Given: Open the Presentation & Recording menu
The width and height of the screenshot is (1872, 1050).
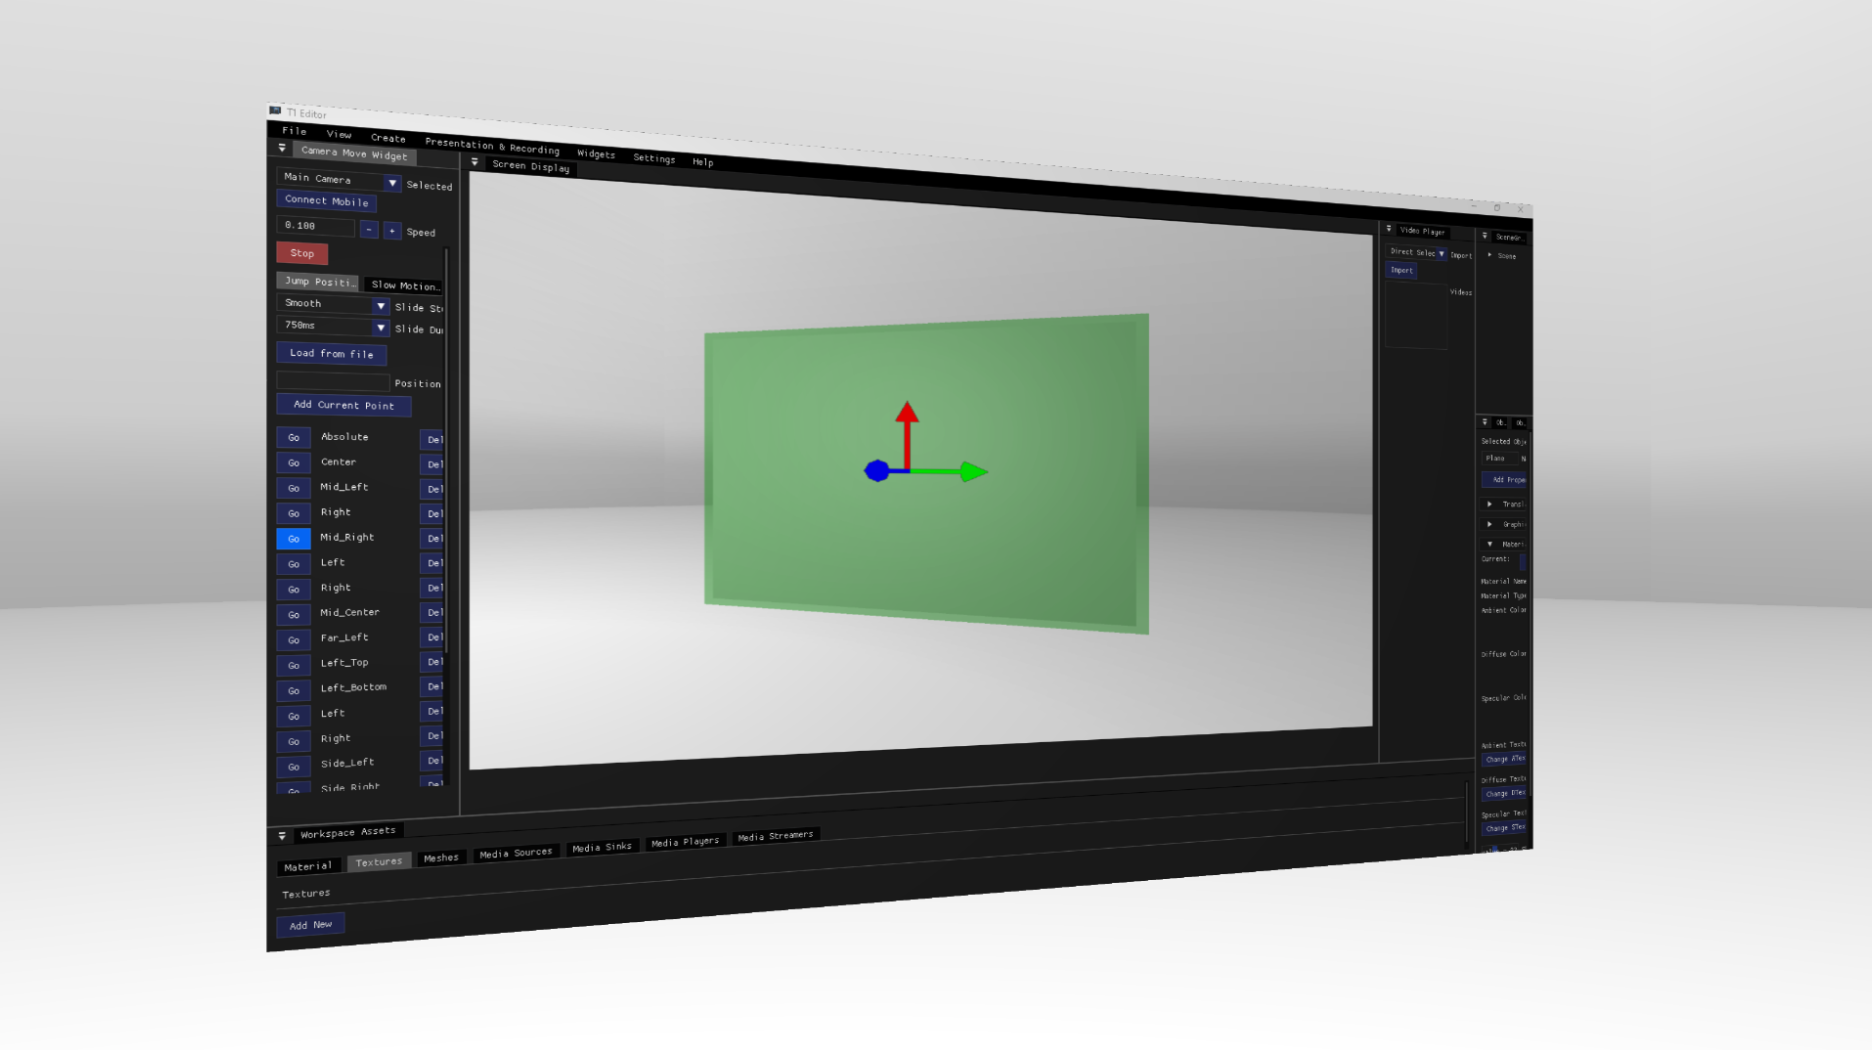Looking at the screenshot, I should coord(492,146).
